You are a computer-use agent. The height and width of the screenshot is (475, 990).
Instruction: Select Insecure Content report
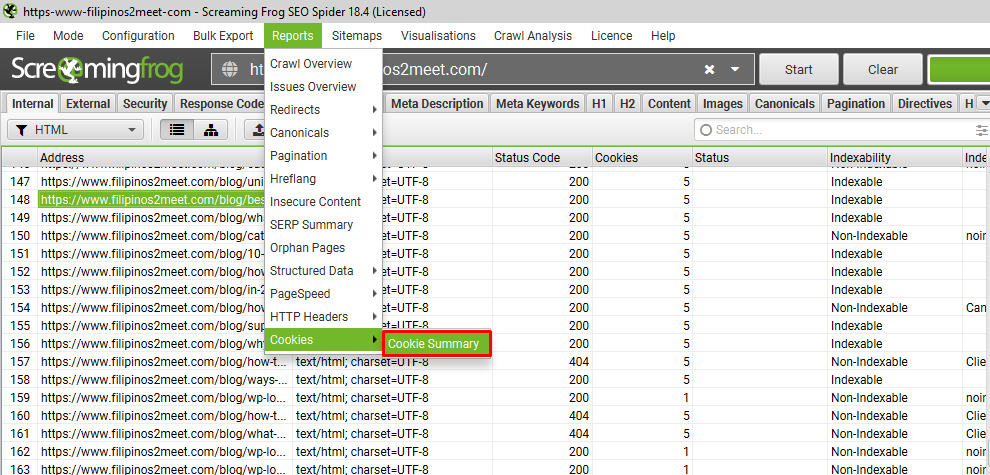323,201
